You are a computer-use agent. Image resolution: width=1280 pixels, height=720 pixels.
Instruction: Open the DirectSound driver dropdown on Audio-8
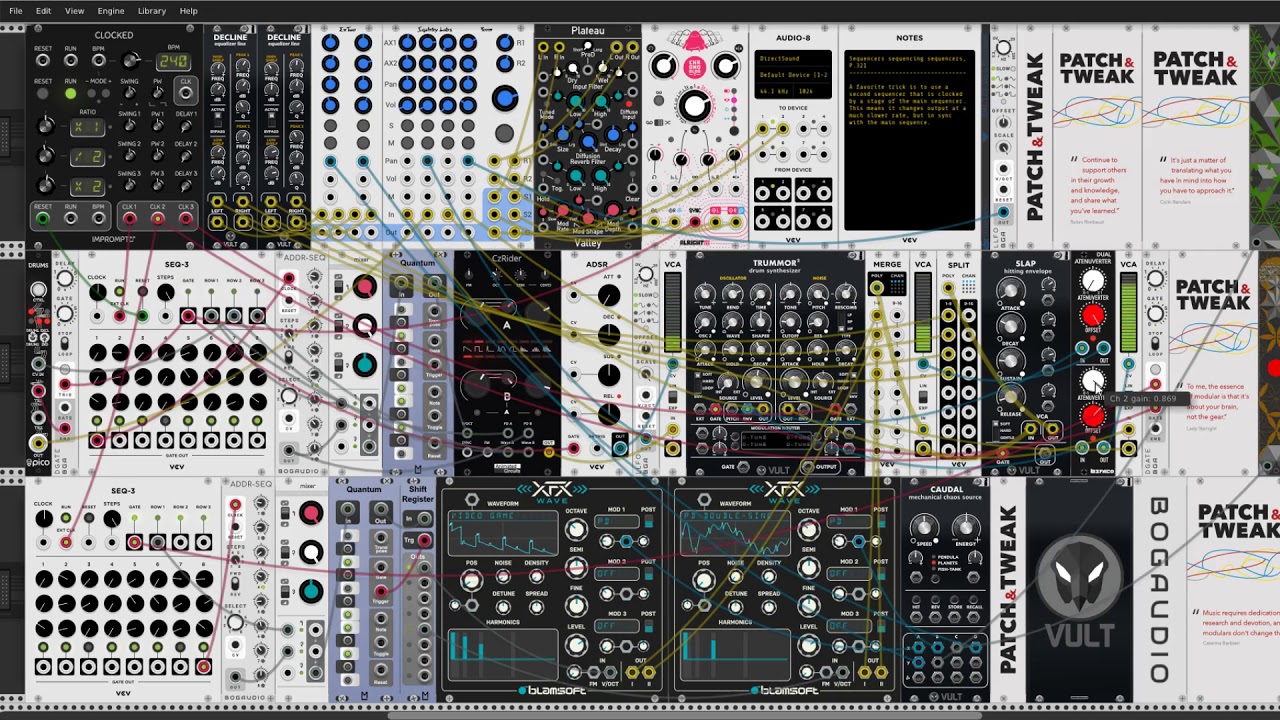[793, 59]
